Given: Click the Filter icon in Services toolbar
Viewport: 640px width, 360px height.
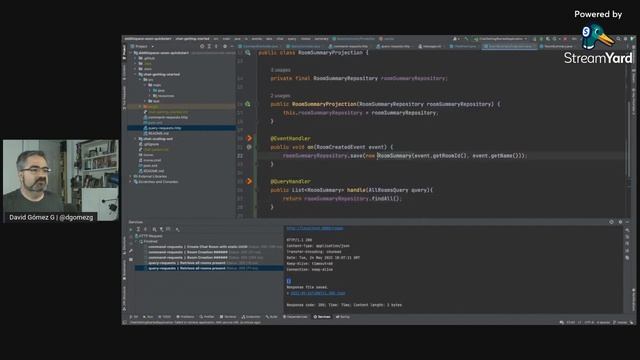Looking at the screenshot, I should (161, 229).
